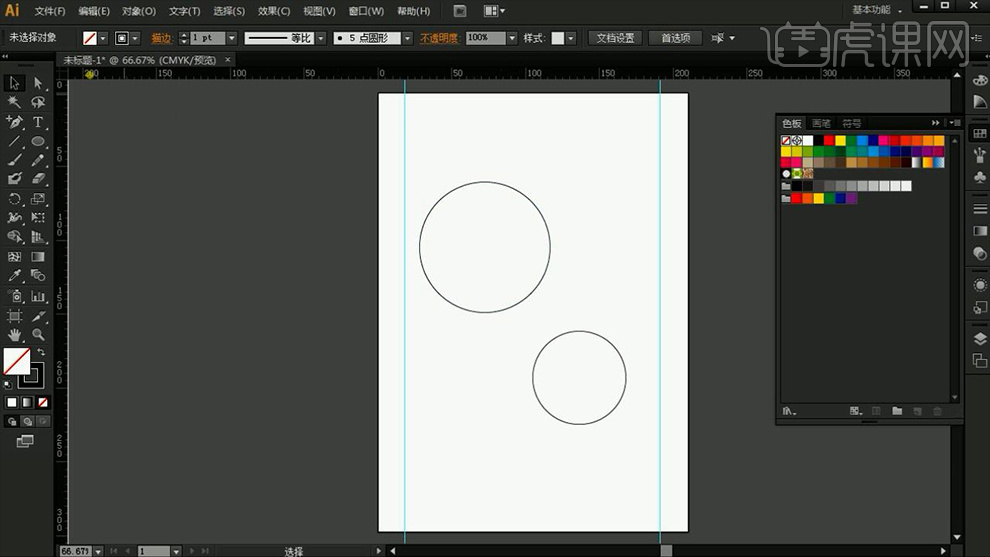This screenshot has width=990, height=557.
Task: Switch to Gradient fill mode button
Action: 27,402
